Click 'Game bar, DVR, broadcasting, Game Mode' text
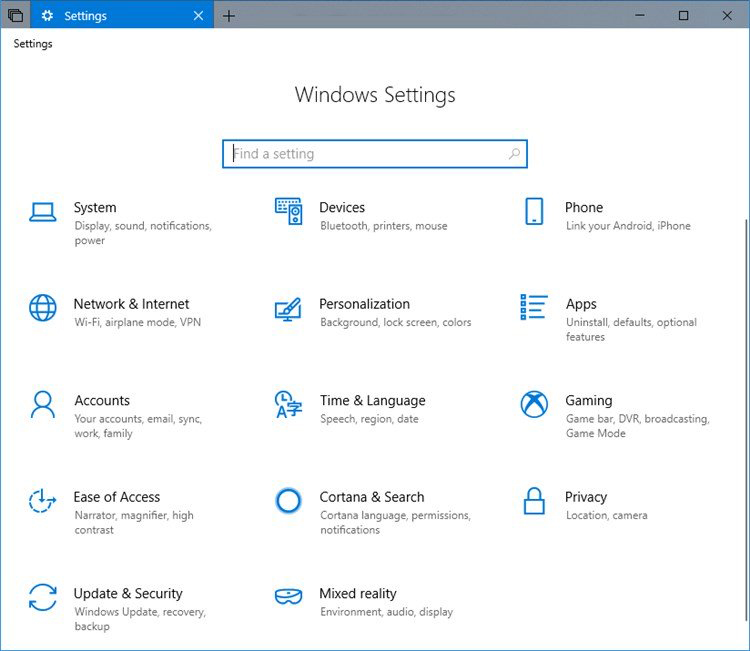The height and width of the screenshot is (651, 750). pos(637,426)
